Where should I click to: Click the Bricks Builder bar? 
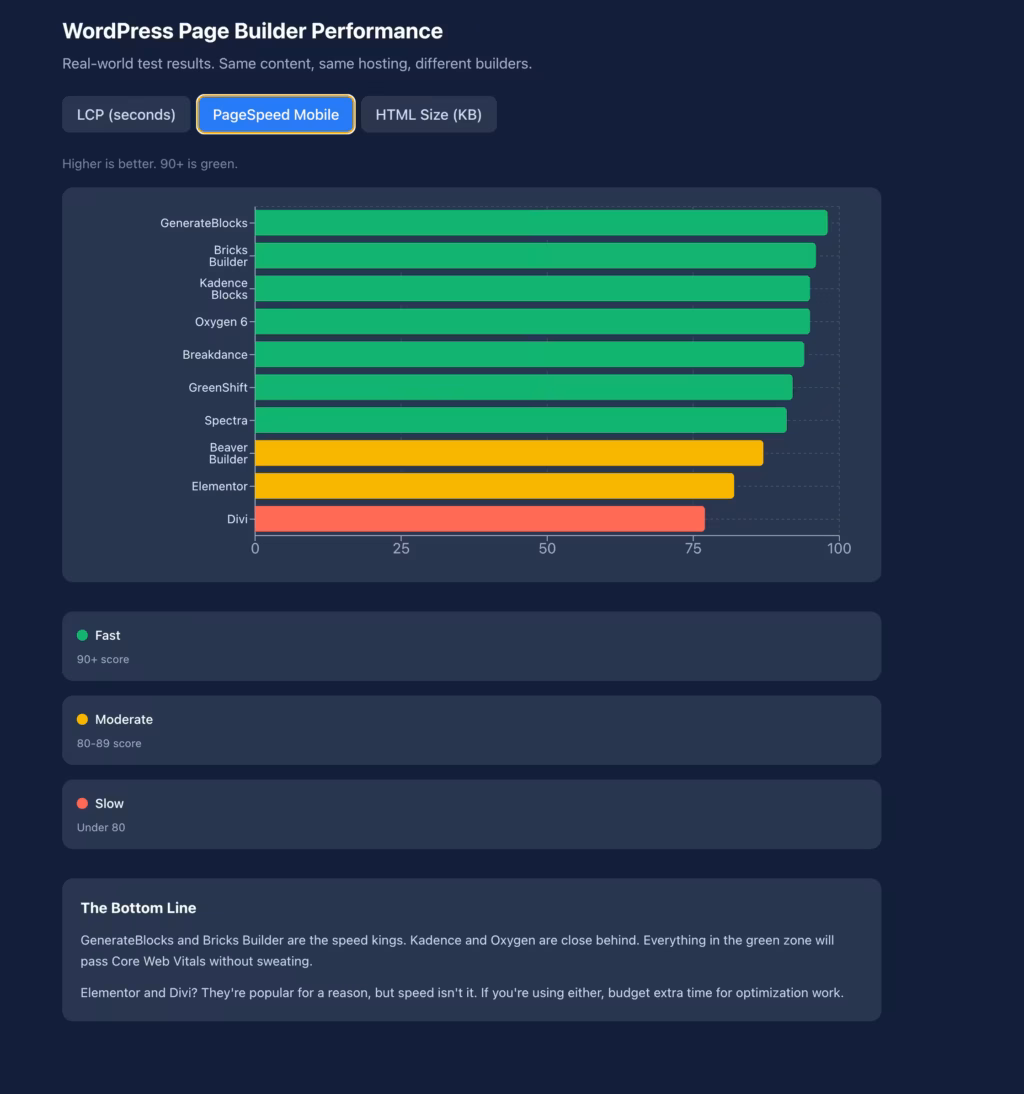coord(535,255)
